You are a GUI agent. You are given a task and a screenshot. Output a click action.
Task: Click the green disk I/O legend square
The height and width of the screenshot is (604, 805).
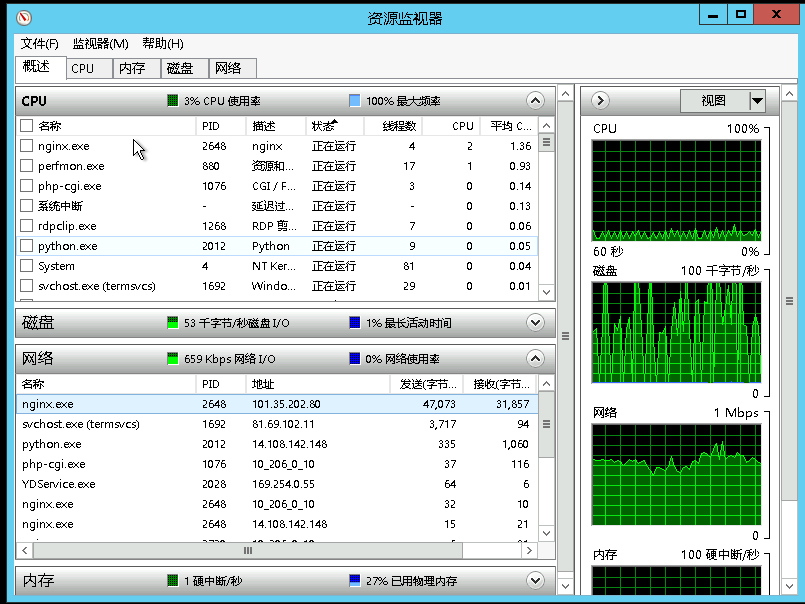[x=172, y=323]
